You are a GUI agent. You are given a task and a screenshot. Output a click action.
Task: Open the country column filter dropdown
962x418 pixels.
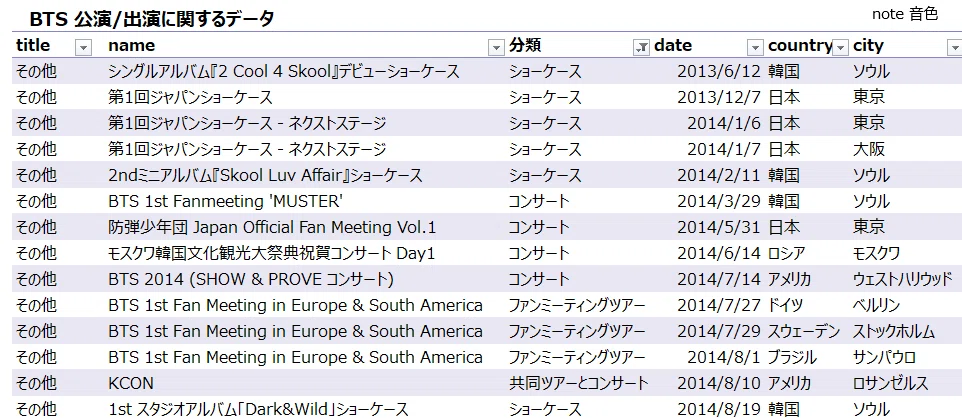841,47
